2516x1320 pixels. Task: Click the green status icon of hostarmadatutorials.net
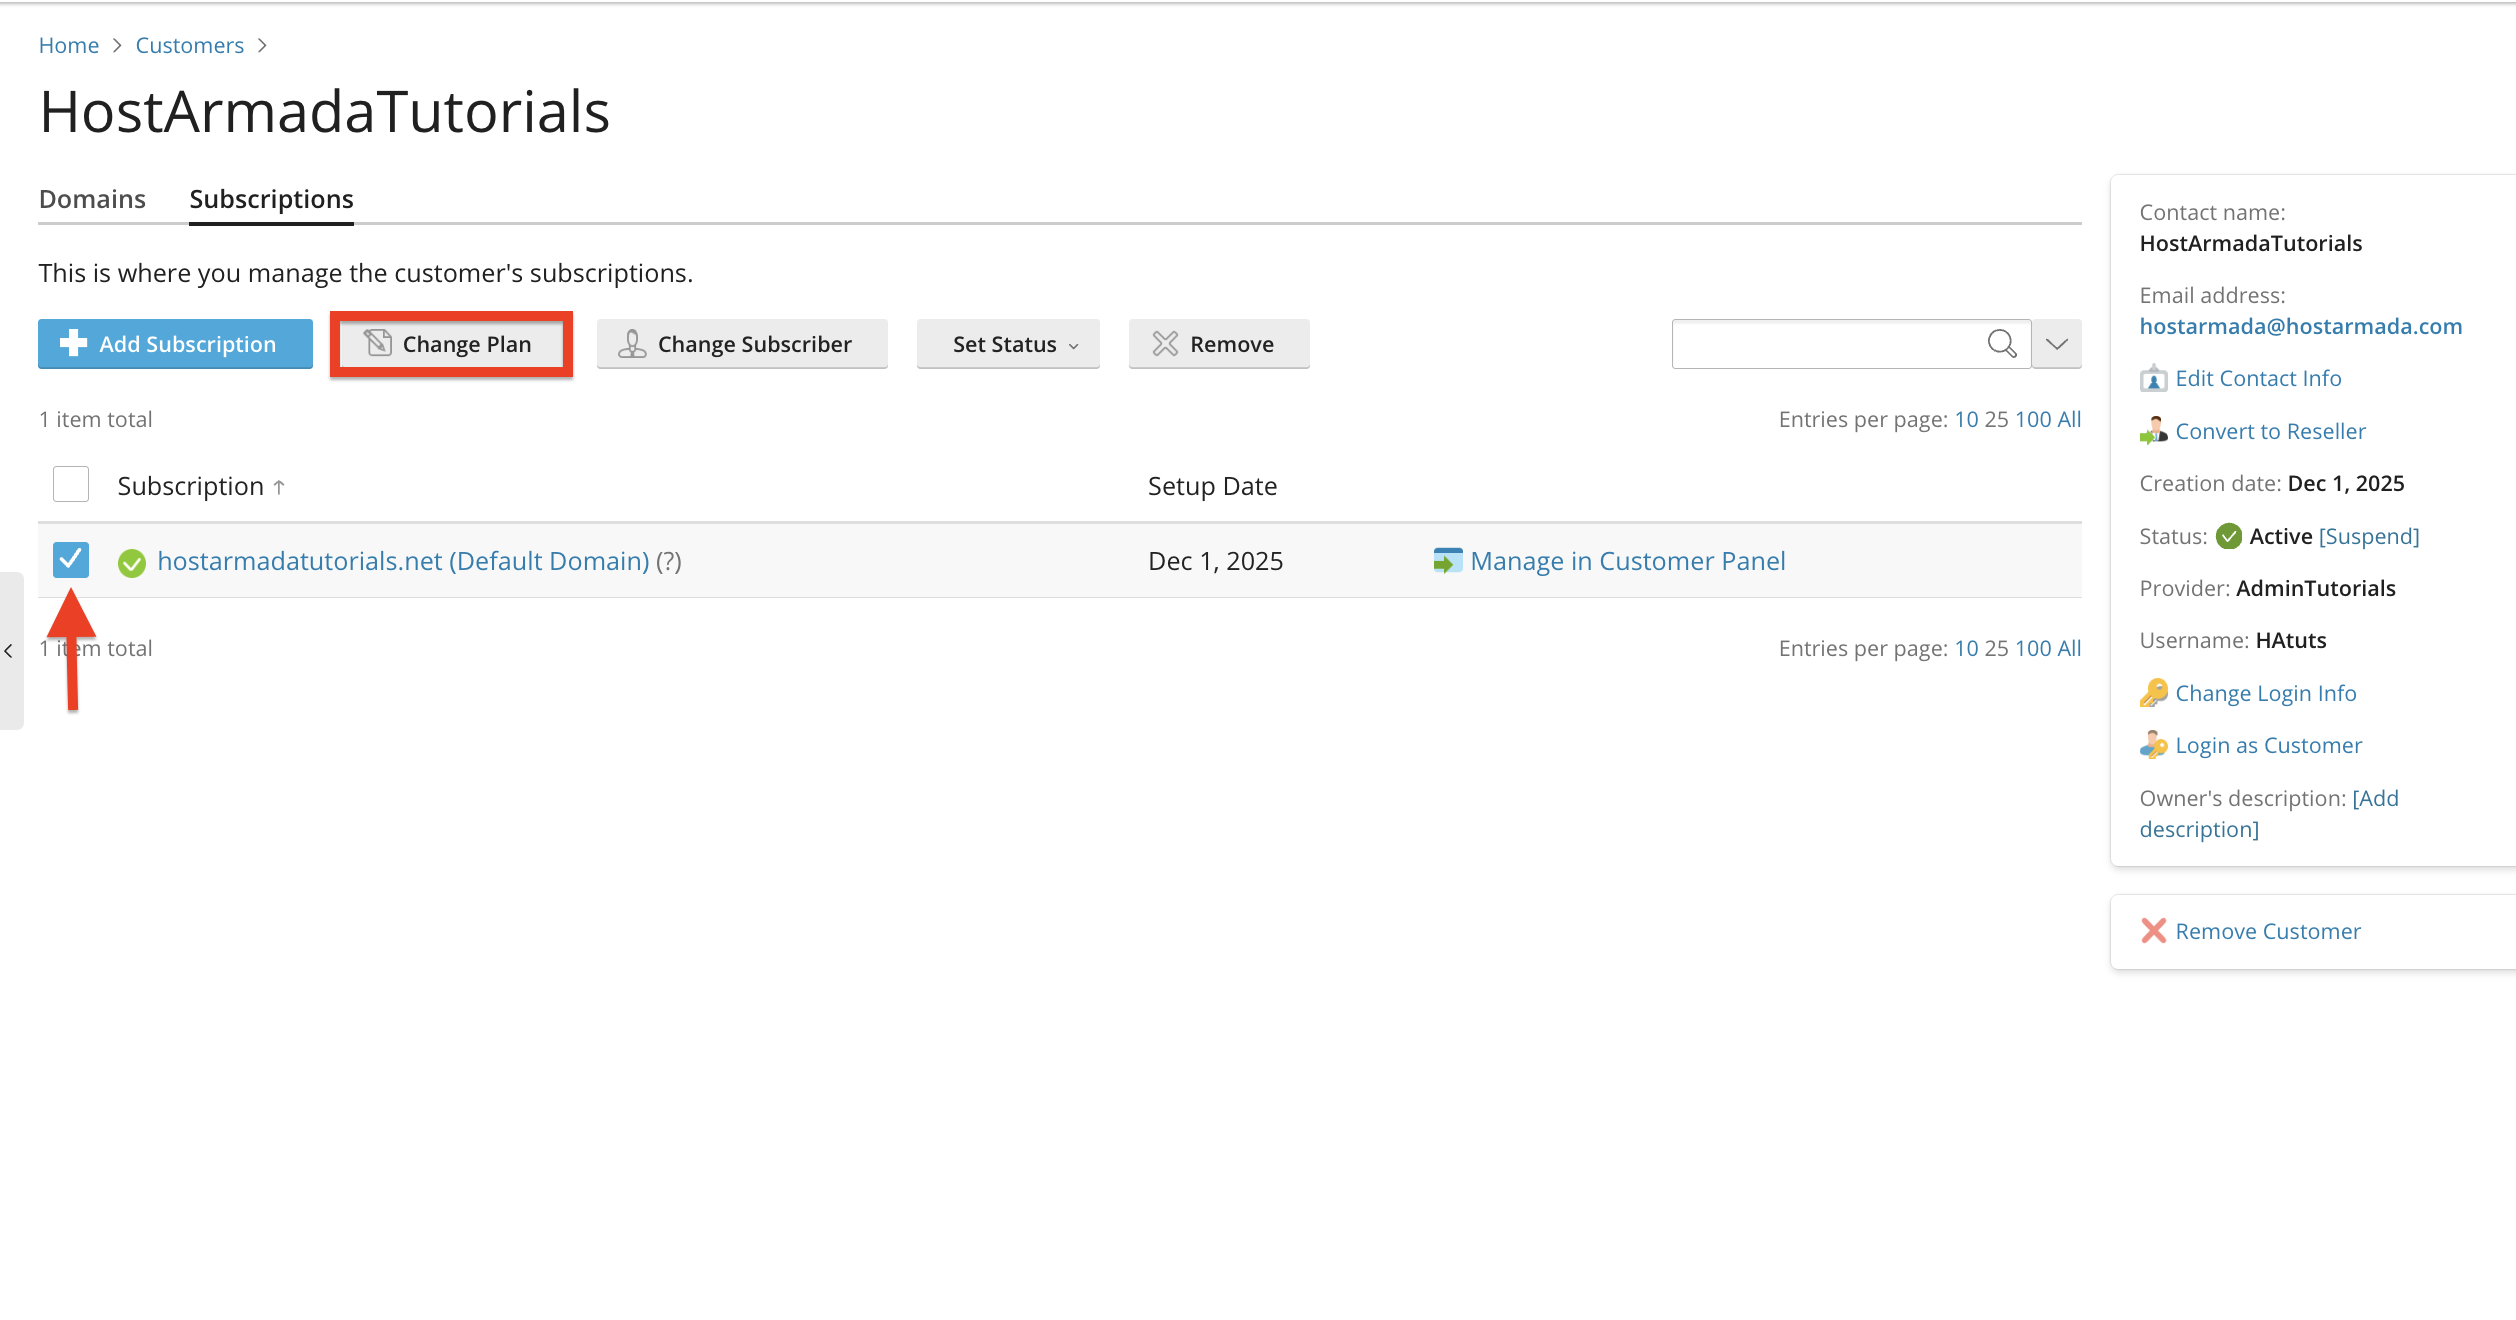pyautogui.click(x=131, y=563)
